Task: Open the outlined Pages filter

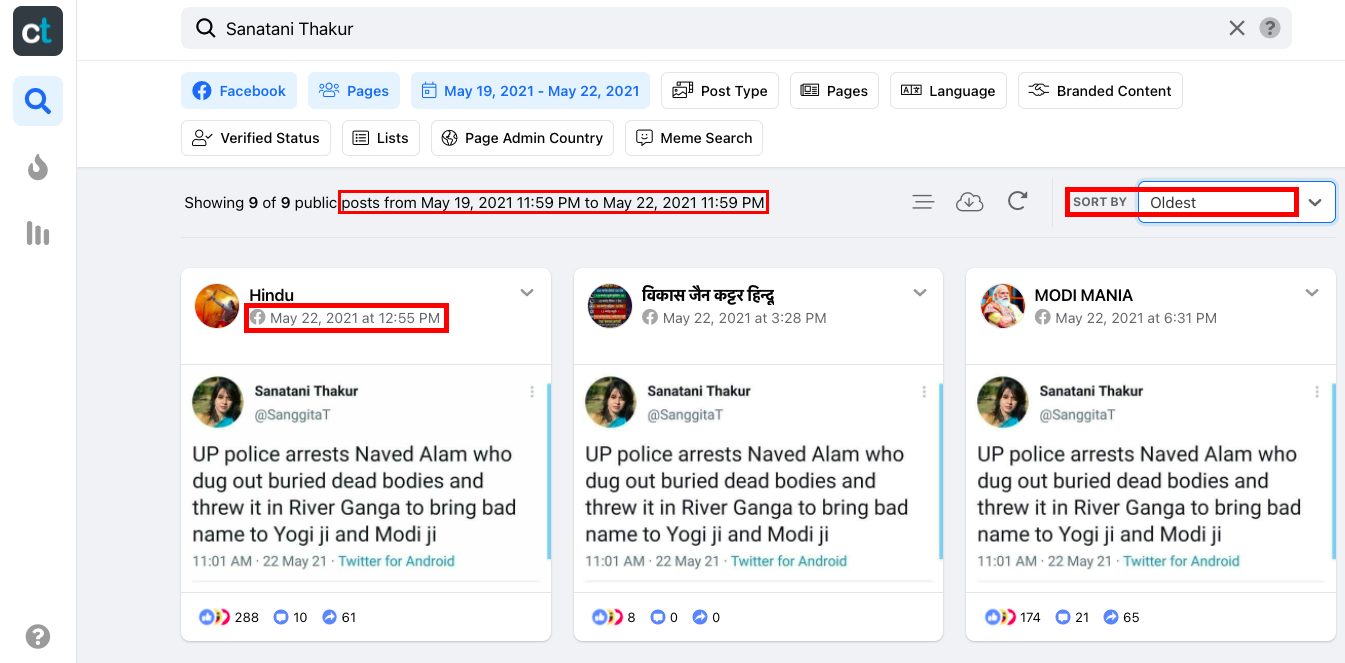Action: pyautogui.click(x=834, y=91)
